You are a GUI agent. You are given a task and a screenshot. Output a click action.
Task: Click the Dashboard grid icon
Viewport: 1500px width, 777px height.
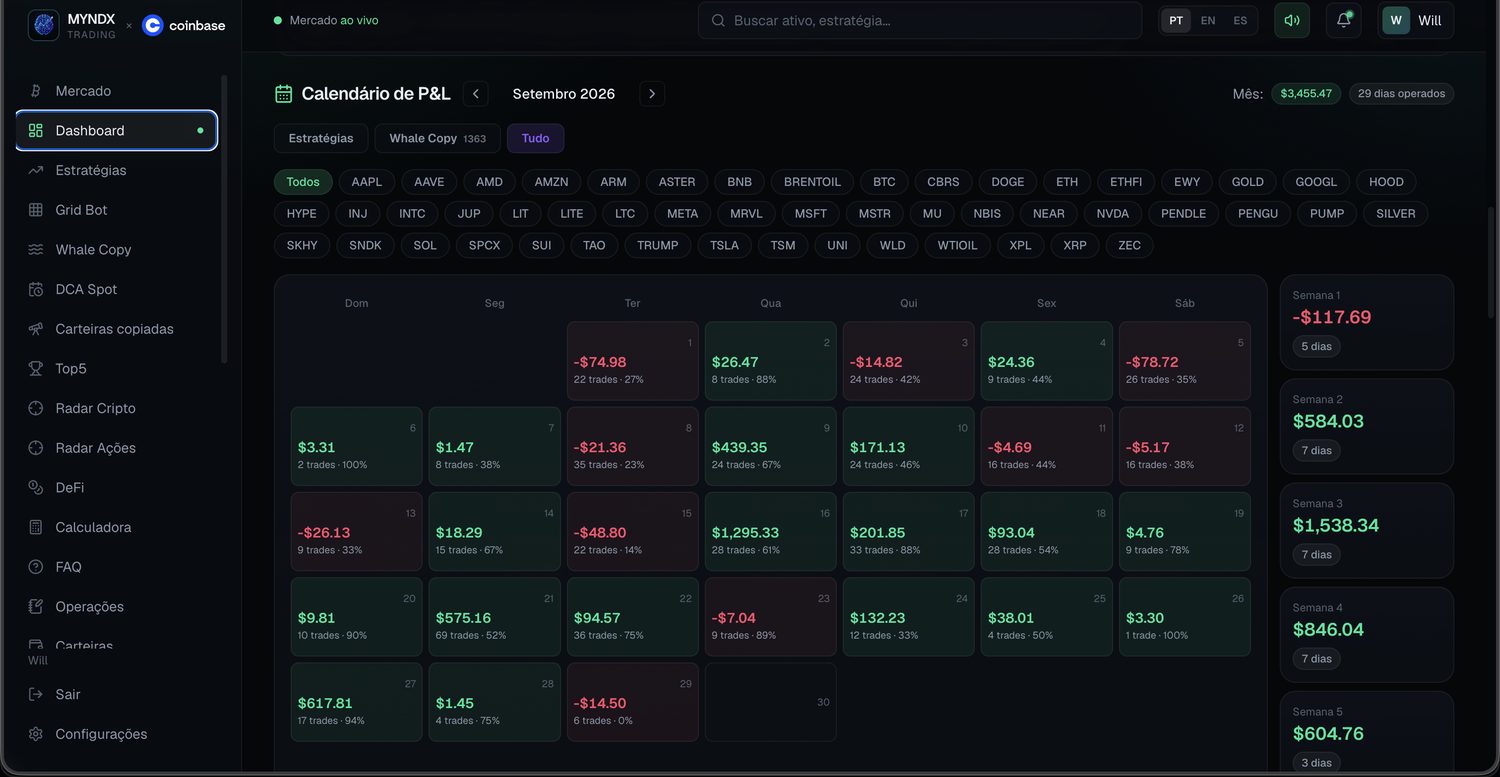click(x=36, y=131)
